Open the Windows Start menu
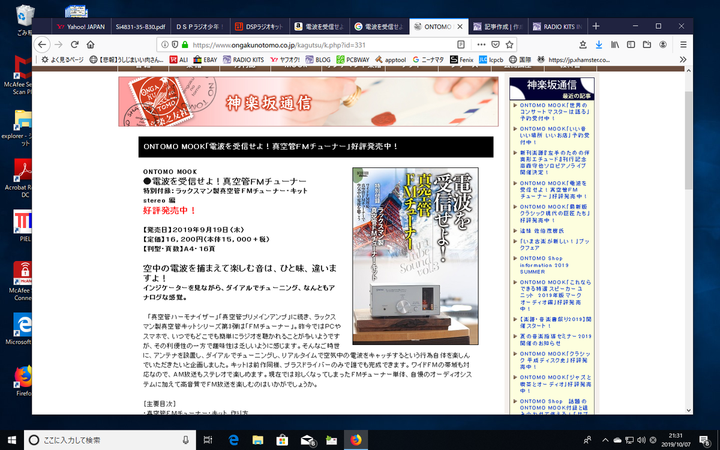This screenshot has height=450, width=720. tap(11, 439)
